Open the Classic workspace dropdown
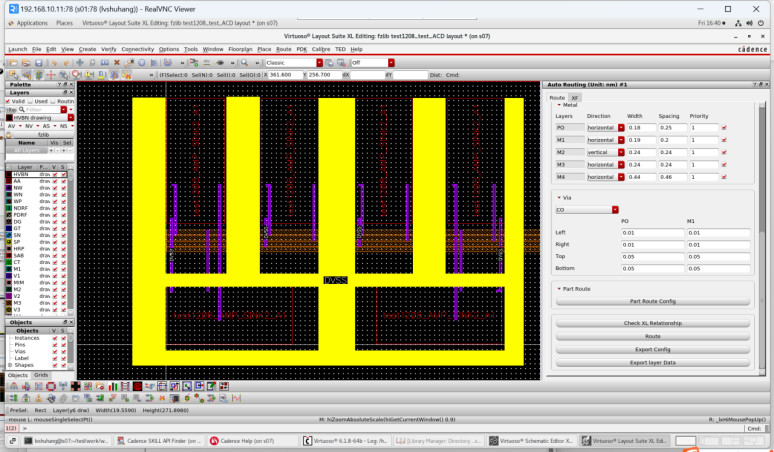The height and width of the screenshot is (452, 774). [319, 63]
